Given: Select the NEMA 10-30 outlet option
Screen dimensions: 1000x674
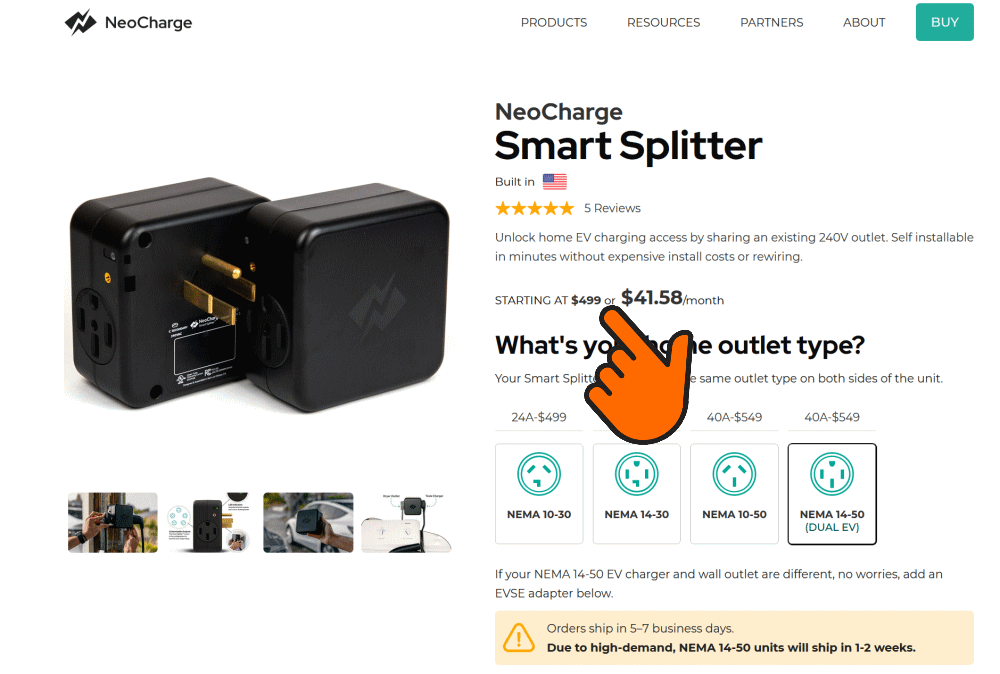Looking at the screenshot, I should pos(539,494).
